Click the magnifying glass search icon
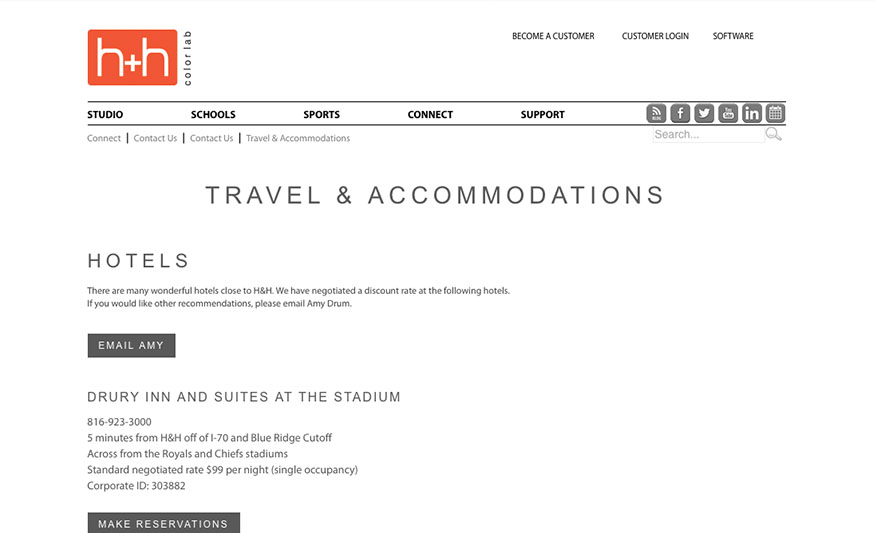Screen dimensions: 875x533 click(773, 134)
